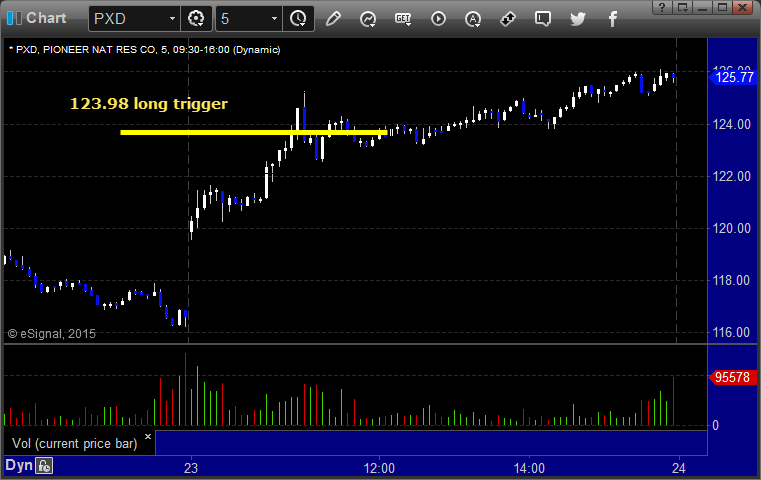Toggle the lock icon next to Dyn

pyautogui.click(x=44, y=466)
